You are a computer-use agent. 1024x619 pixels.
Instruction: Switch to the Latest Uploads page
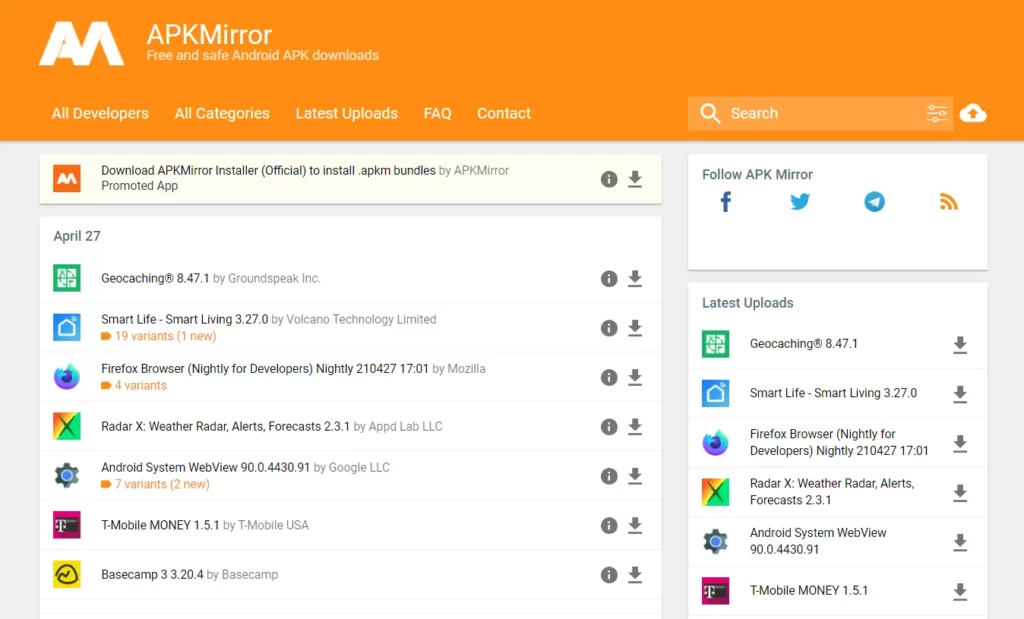(346, 113)
